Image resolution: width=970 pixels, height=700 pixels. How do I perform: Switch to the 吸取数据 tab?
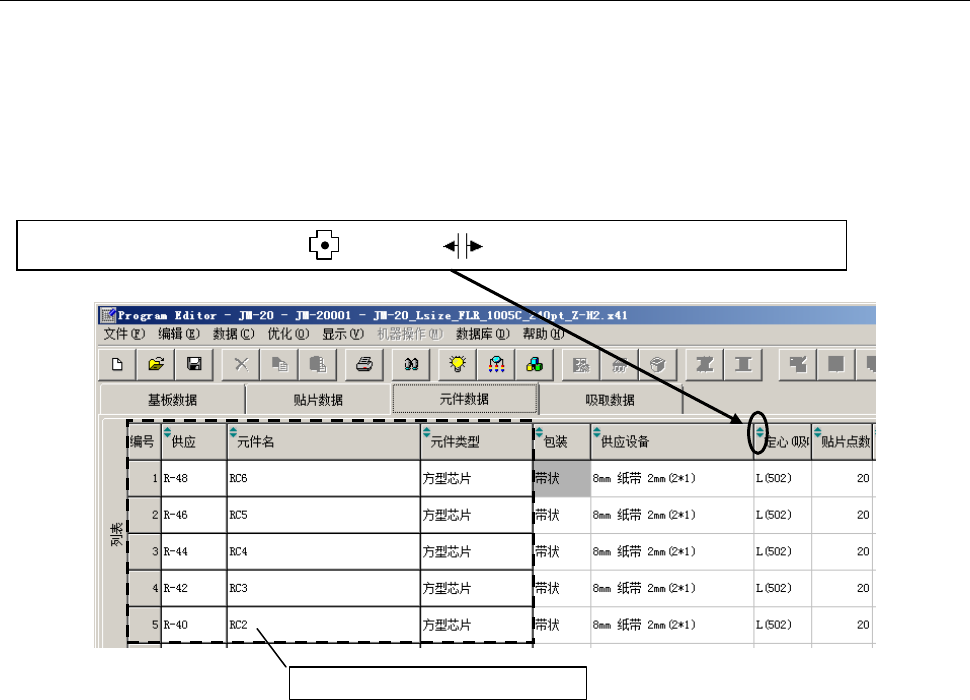pos(610,399)
